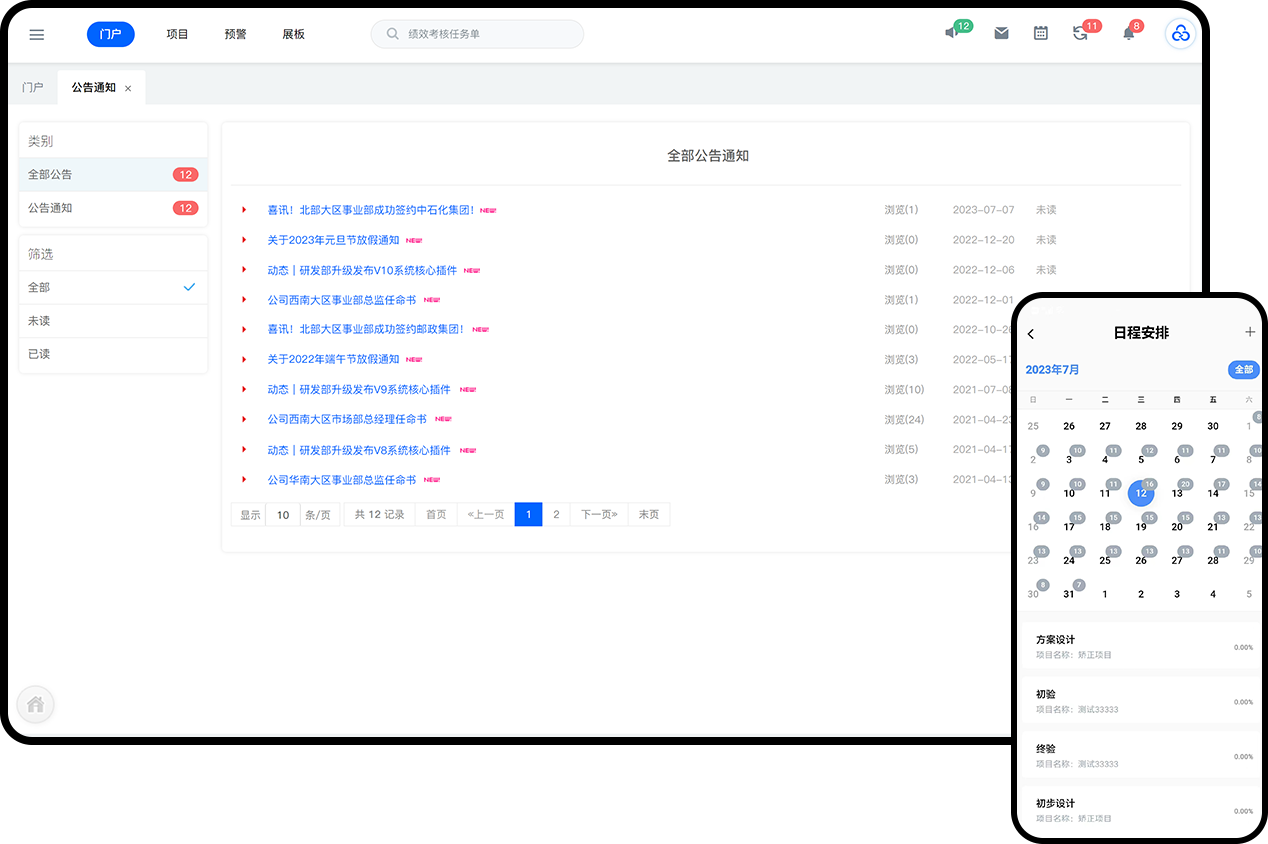Open the calendar icon in top bar
Screen dimensions: 1268x844
[x=1041, y=33]
